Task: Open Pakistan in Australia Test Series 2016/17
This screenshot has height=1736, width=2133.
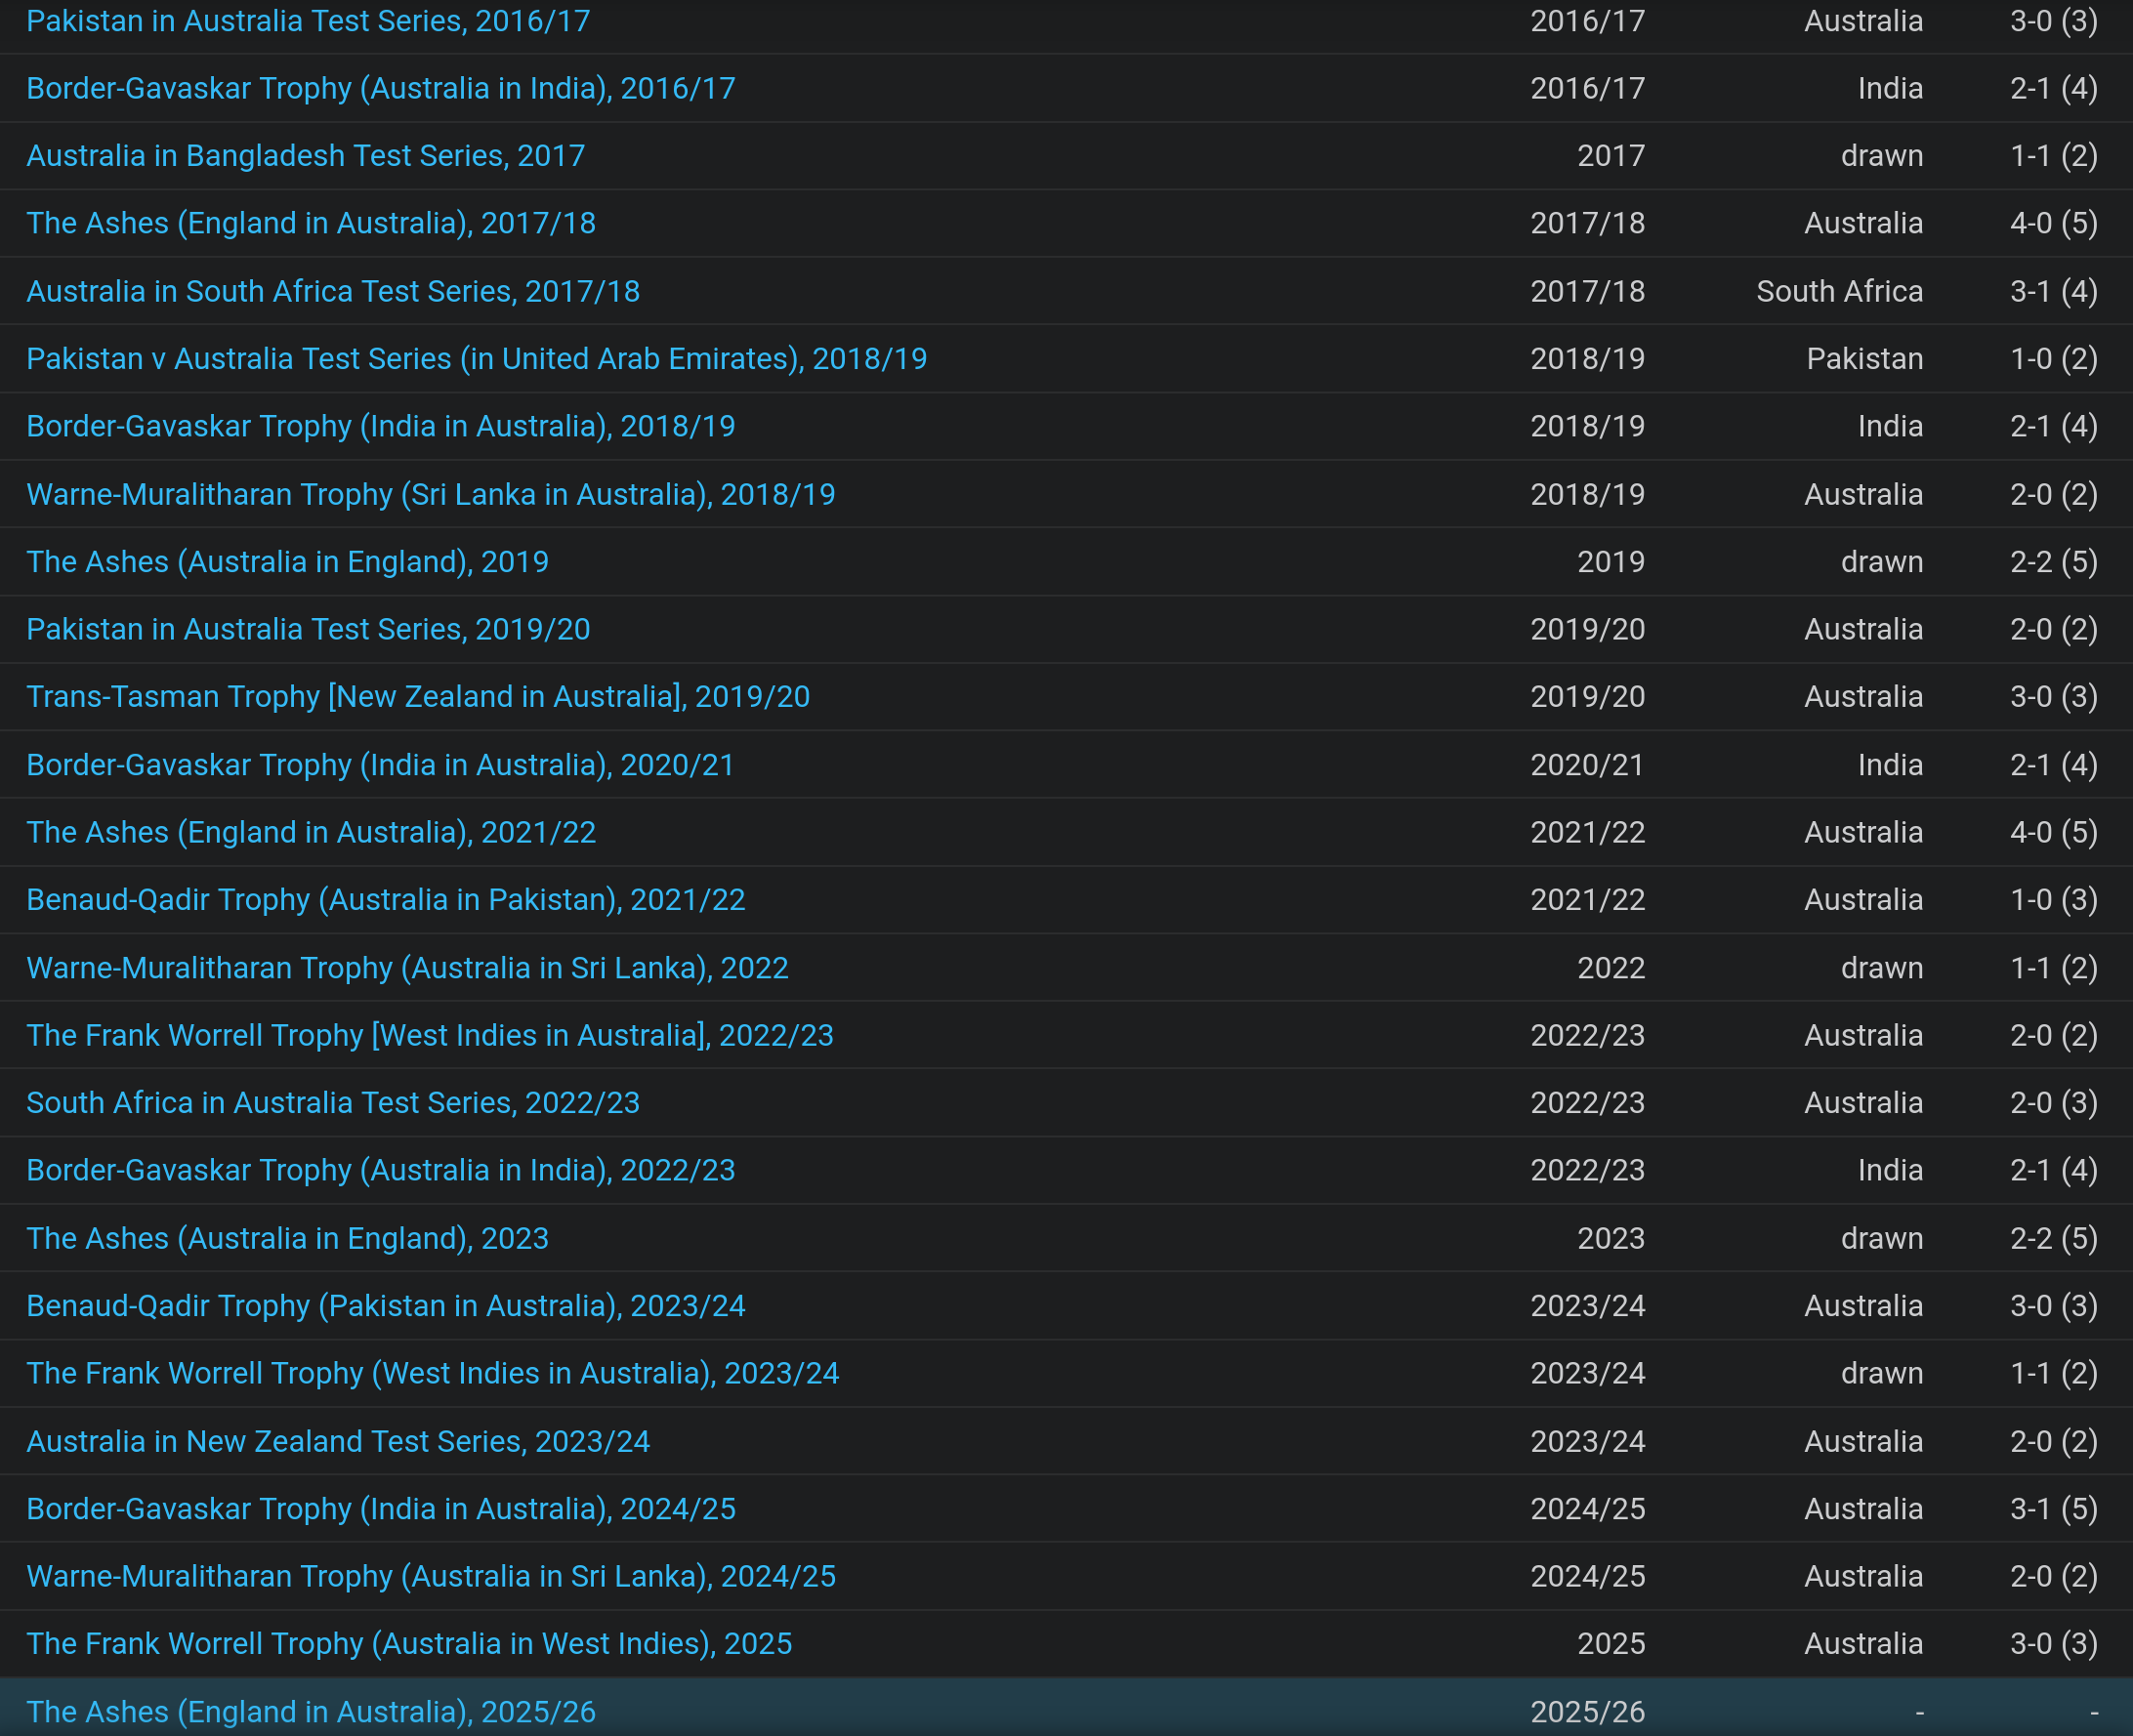Action: 308,21
